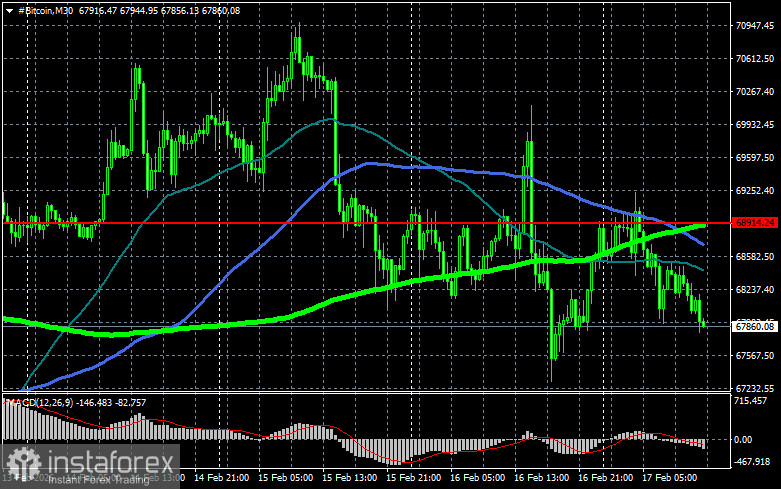The height and width of the screenshot is (489, 781).
Task: Click the 70267.40 price axis label
Action: 755,91
